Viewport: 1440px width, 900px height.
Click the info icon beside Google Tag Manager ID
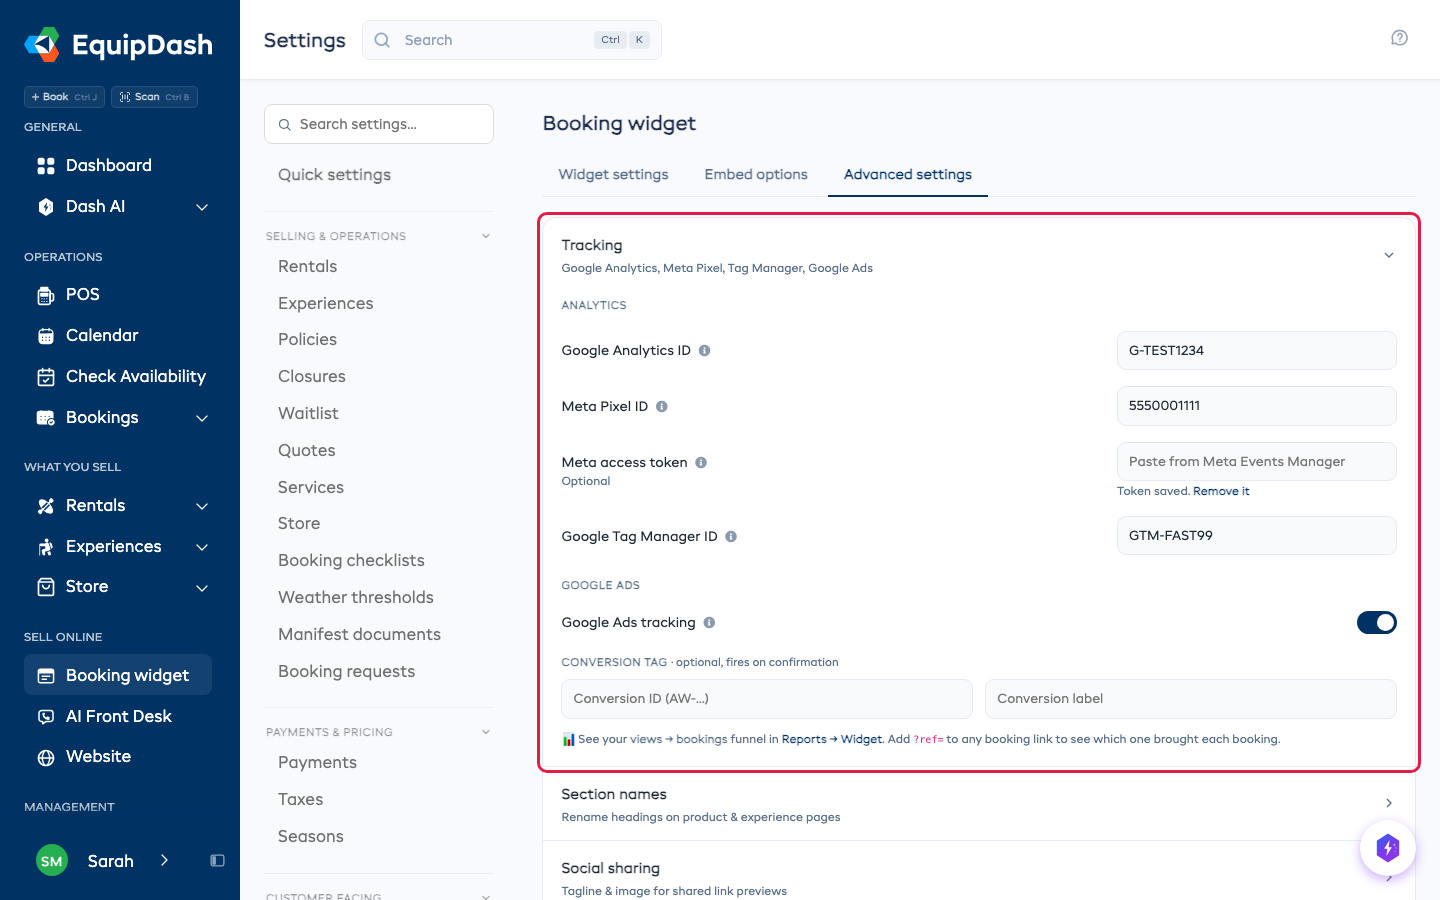tap(731, 537)
